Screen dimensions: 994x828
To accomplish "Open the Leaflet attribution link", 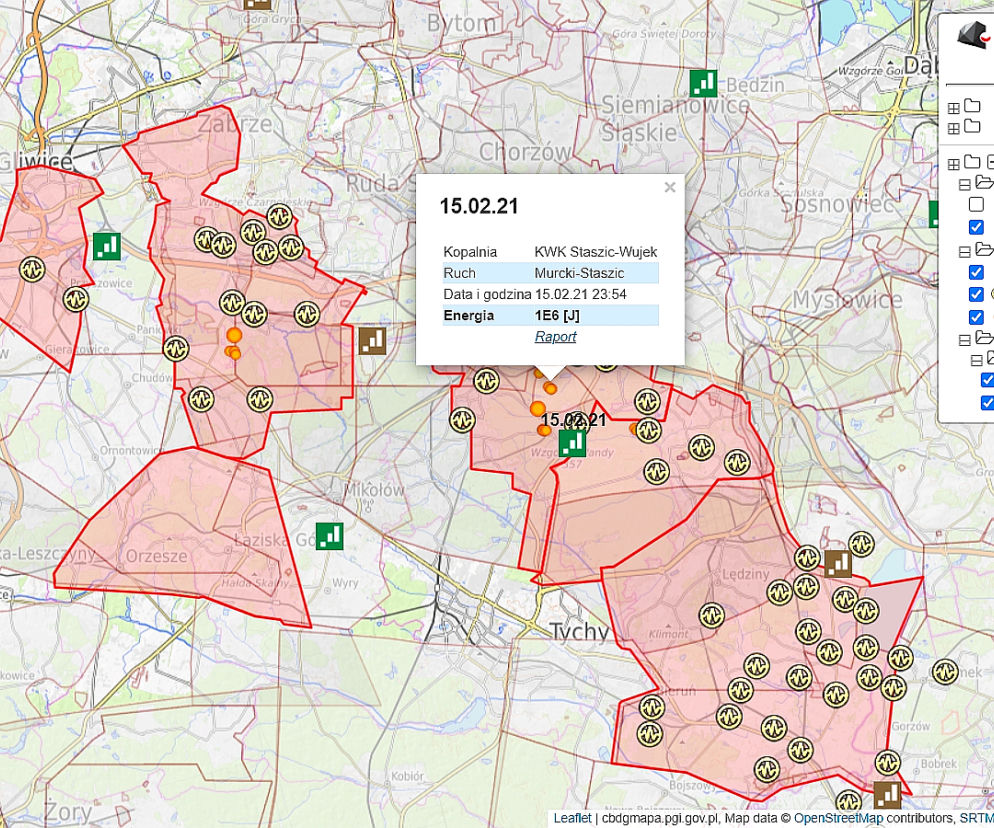I will point(572,818).
